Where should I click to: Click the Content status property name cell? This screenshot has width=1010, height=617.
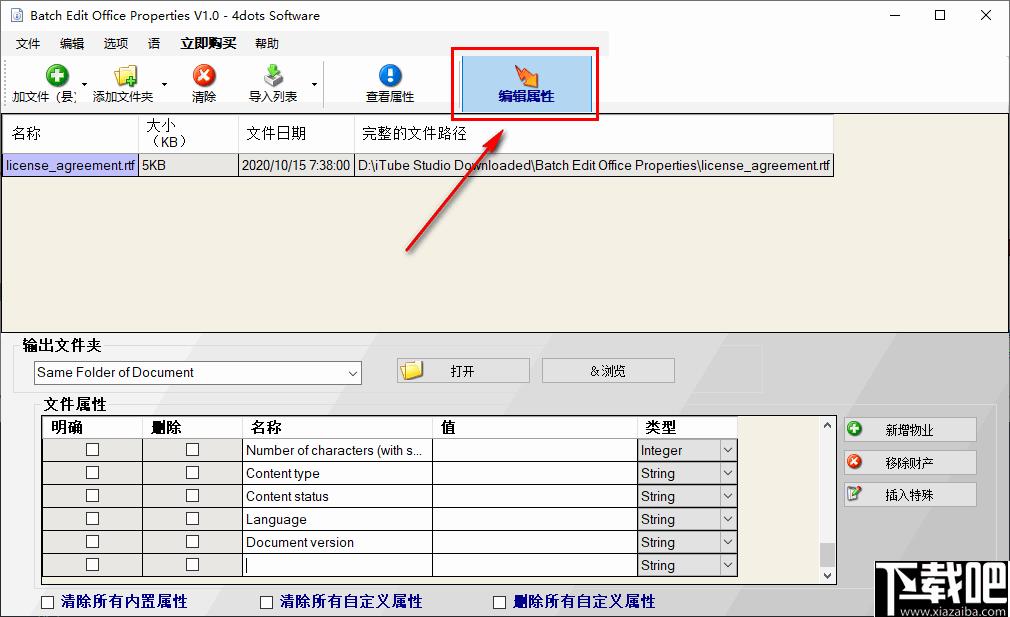(x=338, y=497)
